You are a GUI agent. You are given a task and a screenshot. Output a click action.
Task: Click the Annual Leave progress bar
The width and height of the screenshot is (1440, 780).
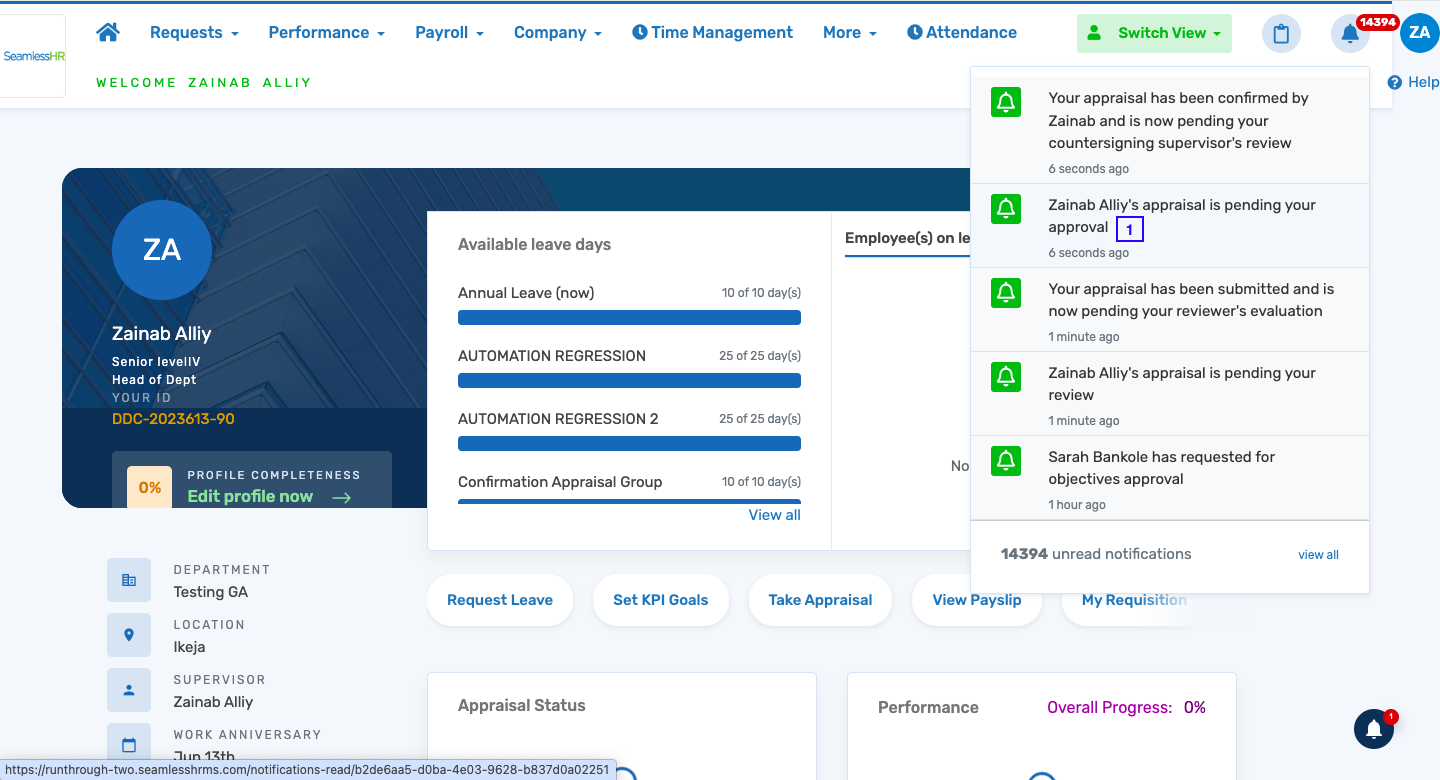[x=629, y=318]
